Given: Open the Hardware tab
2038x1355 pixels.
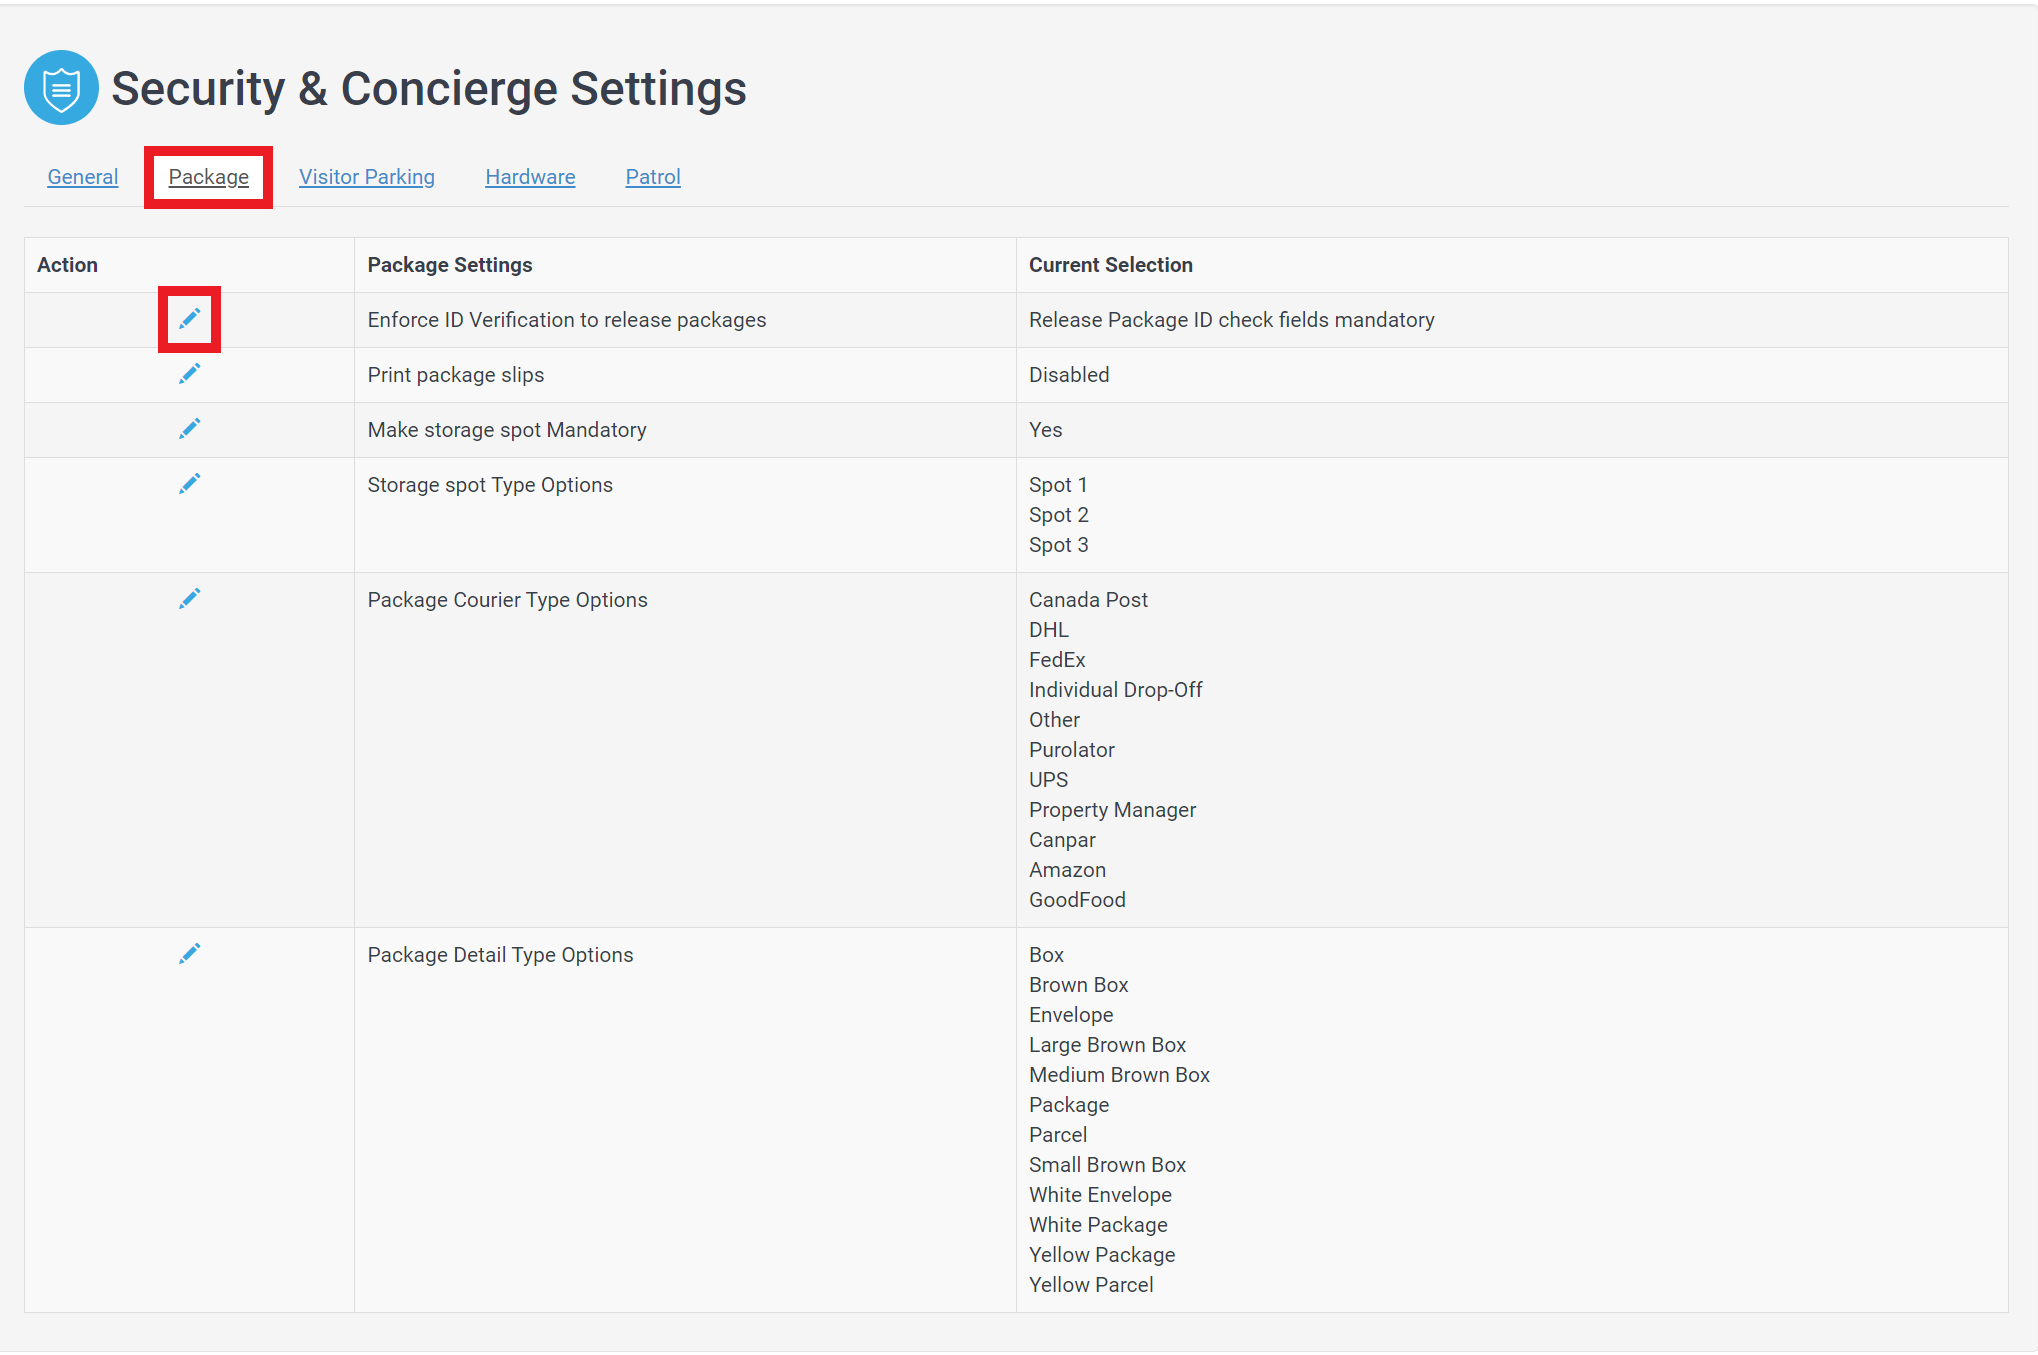Looking at the screenshot, I should (530, 177).
